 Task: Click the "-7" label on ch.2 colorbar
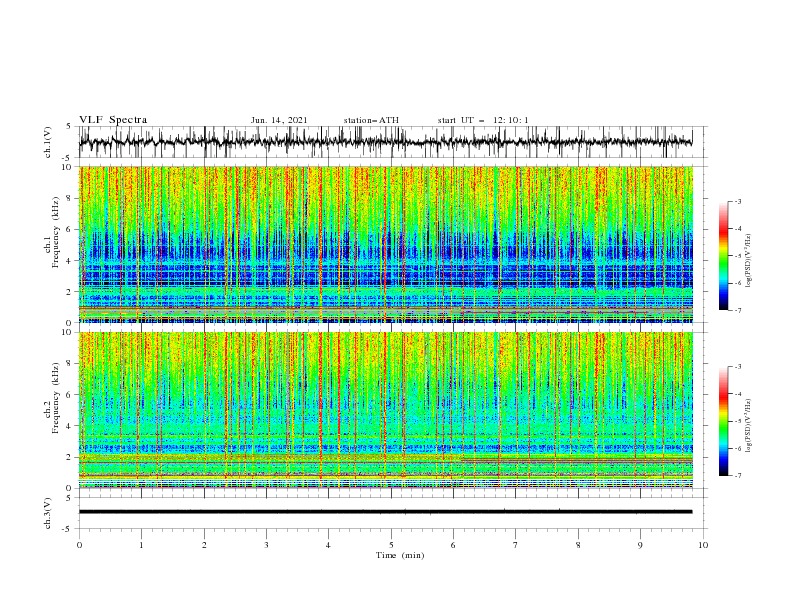point(737,475)
